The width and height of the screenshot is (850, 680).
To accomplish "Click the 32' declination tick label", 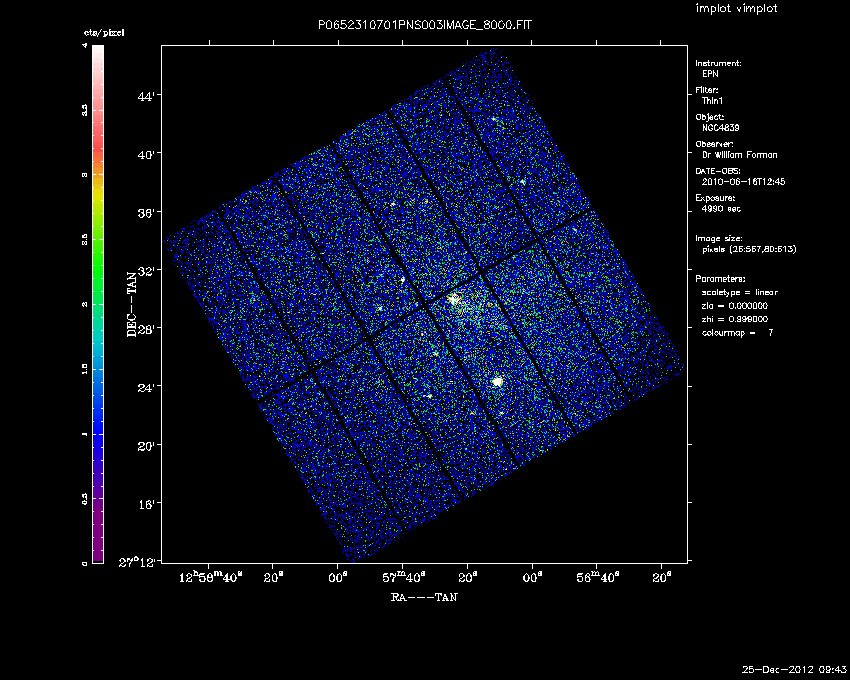I will [146, 271].
